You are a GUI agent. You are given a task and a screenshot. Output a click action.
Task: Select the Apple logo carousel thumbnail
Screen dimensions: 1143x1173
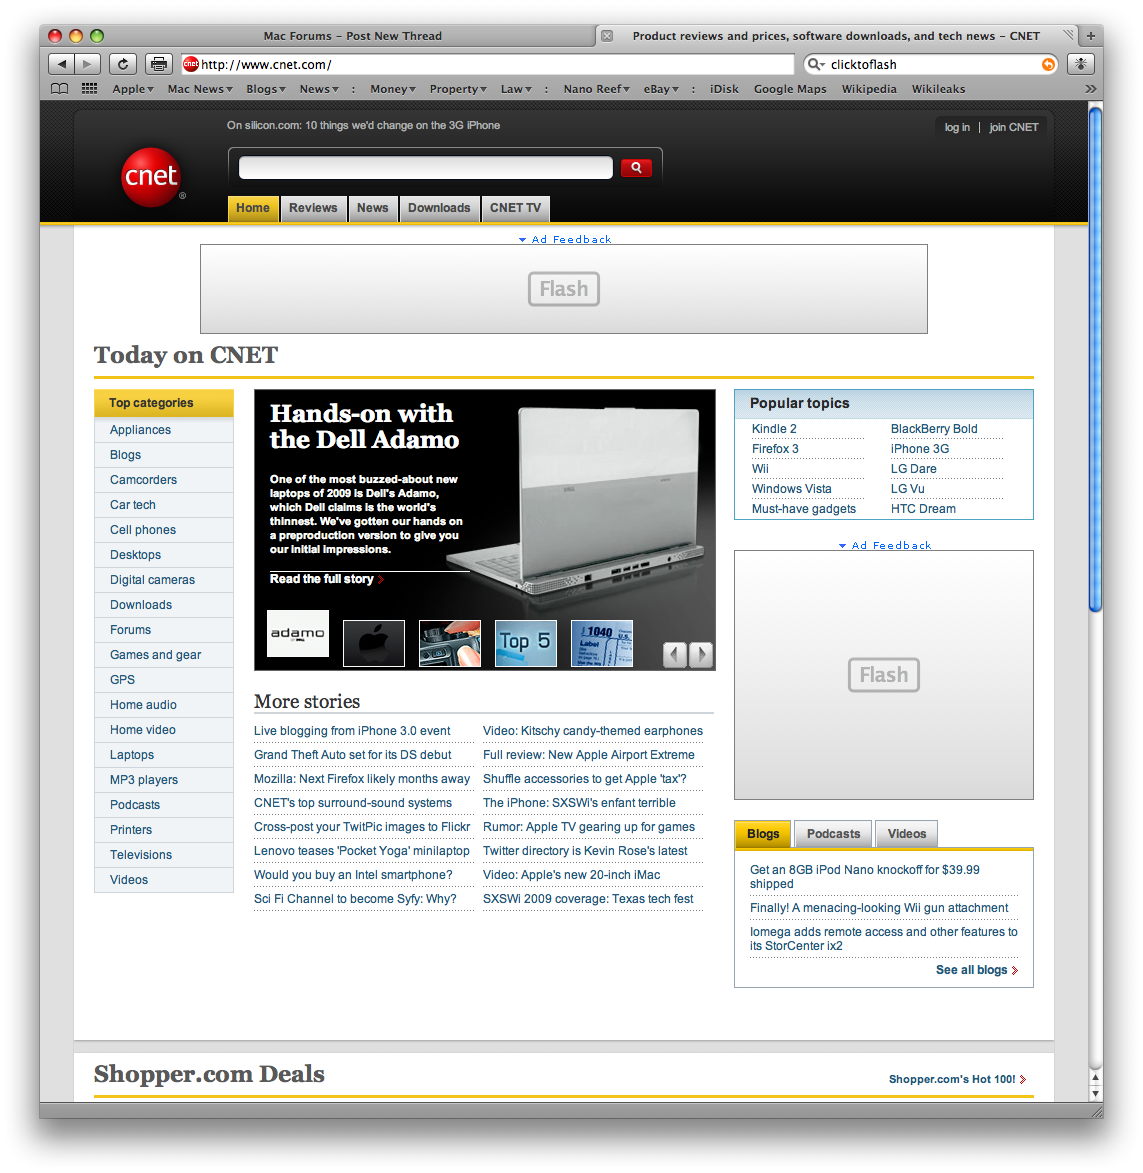[374, 643]
